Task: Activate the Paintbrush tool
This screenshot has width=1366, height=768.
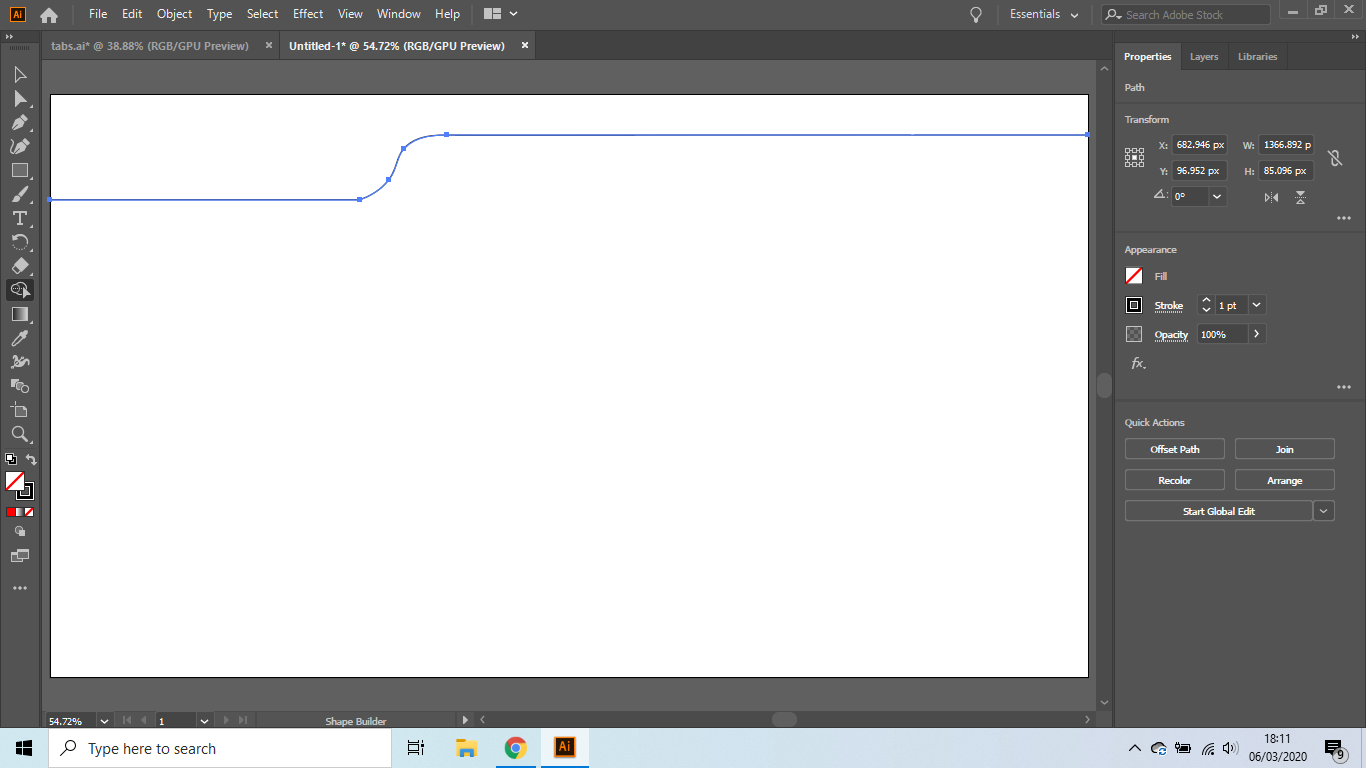Action: tap(20, 194)
